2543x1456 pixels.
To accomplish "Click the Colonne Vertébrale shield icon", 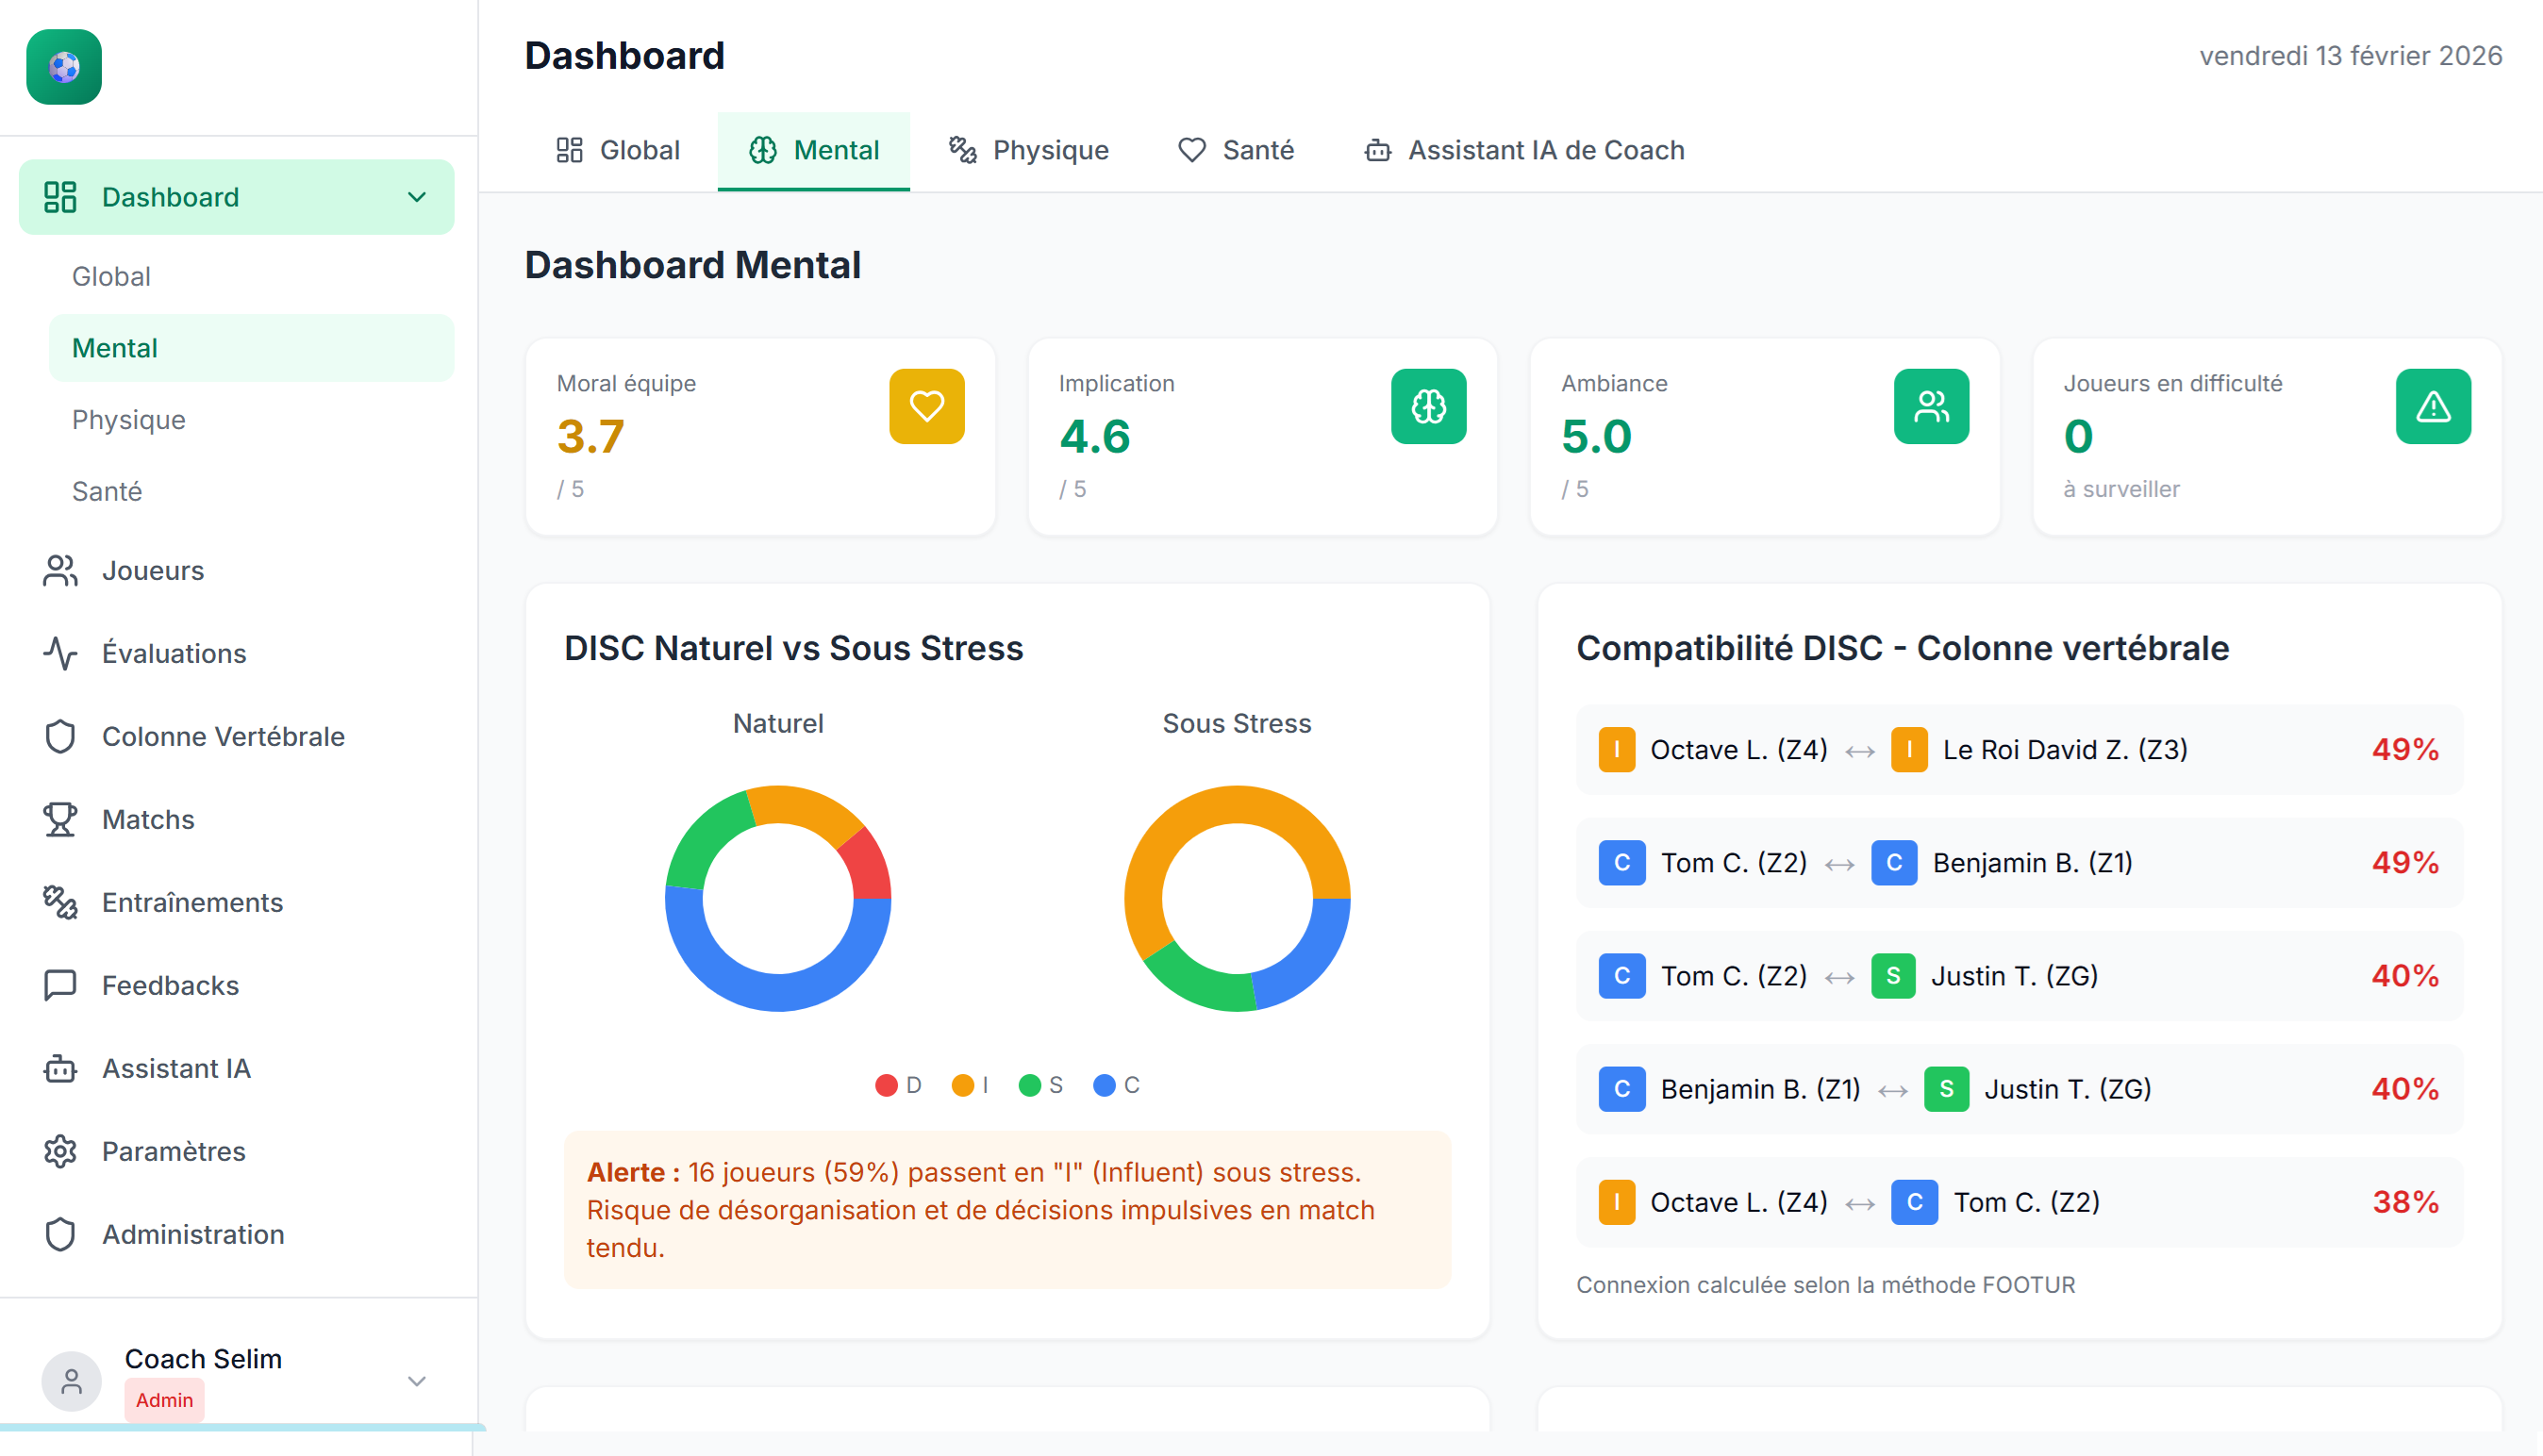I will [60, 736].
